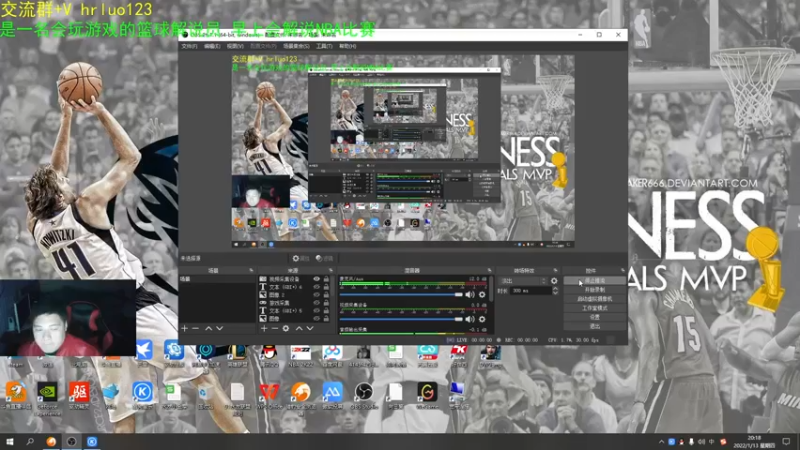Toggle the lock on the 游戏采集 source
This screenshot has height=450, width=800.
[x=326, y=303]
